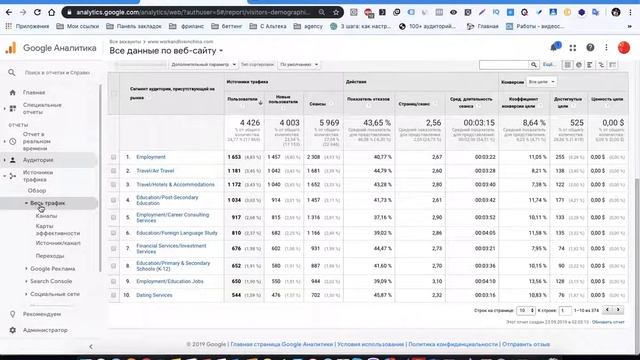This screenshot has height=360, width=640.
Task: Open Главная in the sidebar
Action: point(34,92)
